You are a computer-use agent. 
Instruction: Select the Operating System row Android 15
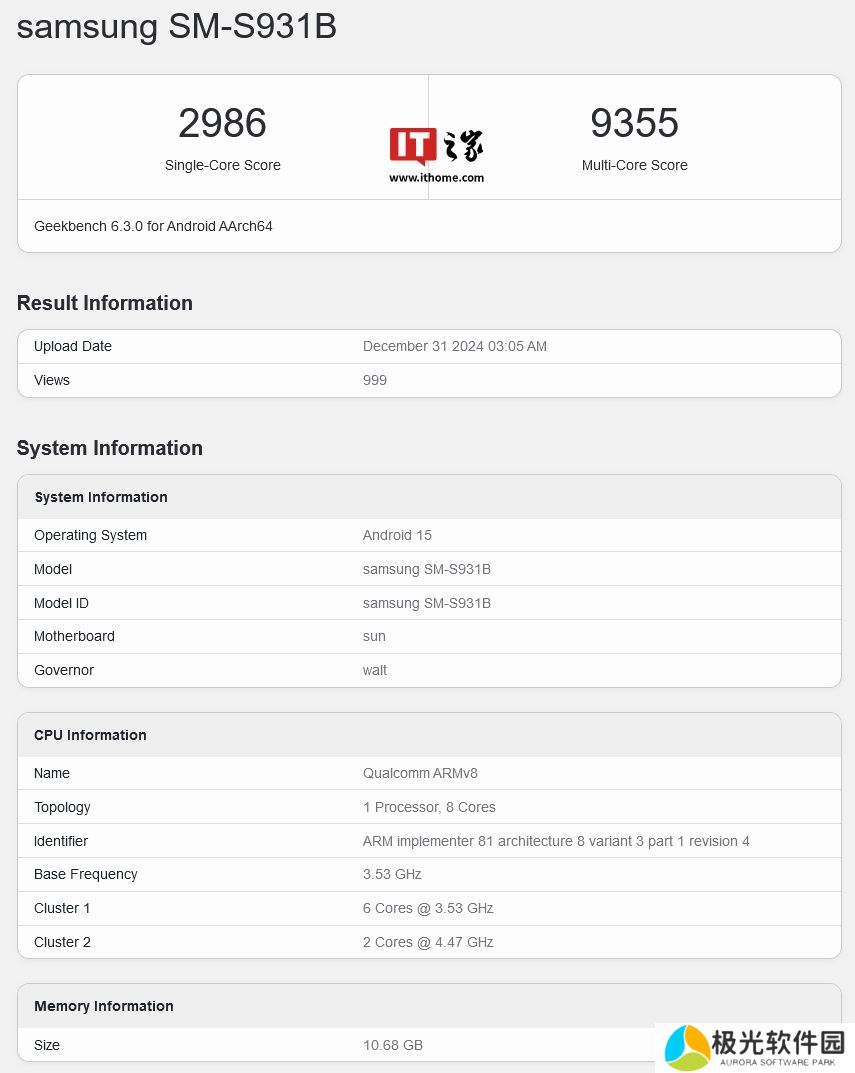(397, 535)
